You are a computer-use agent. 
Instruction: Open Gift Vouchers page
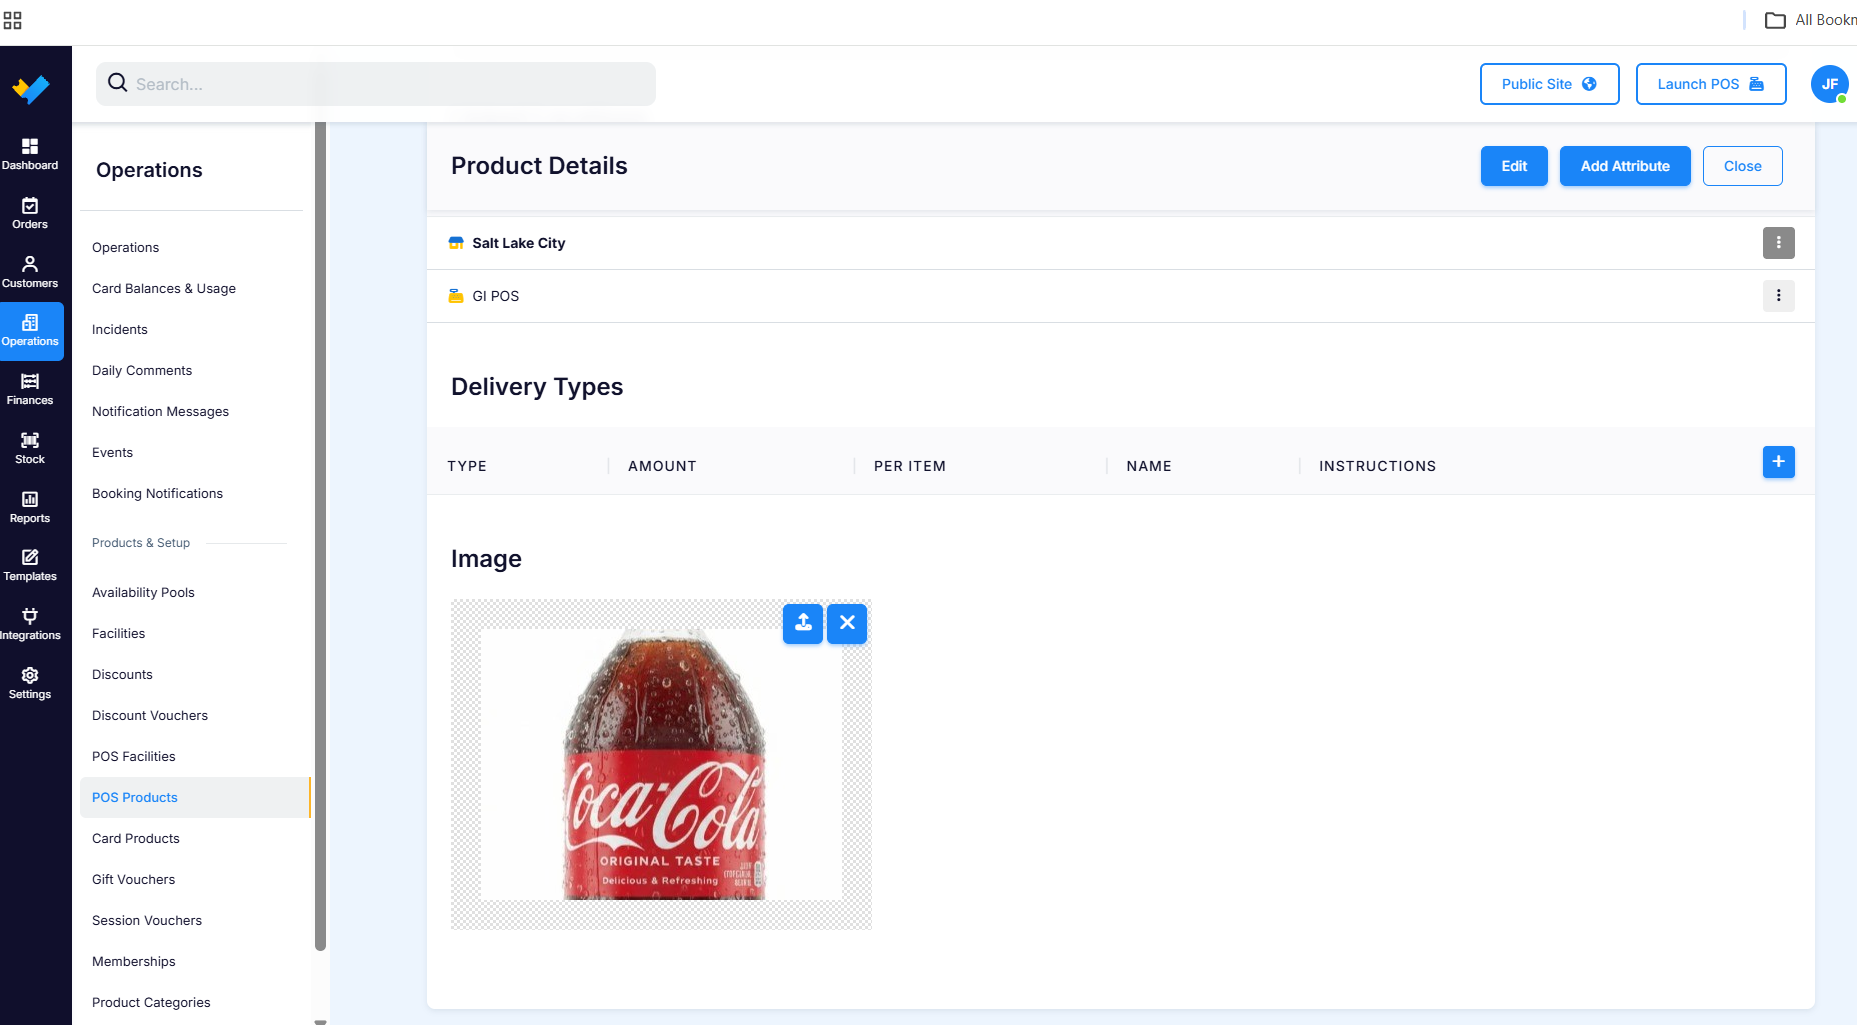[x=133, y=879]
